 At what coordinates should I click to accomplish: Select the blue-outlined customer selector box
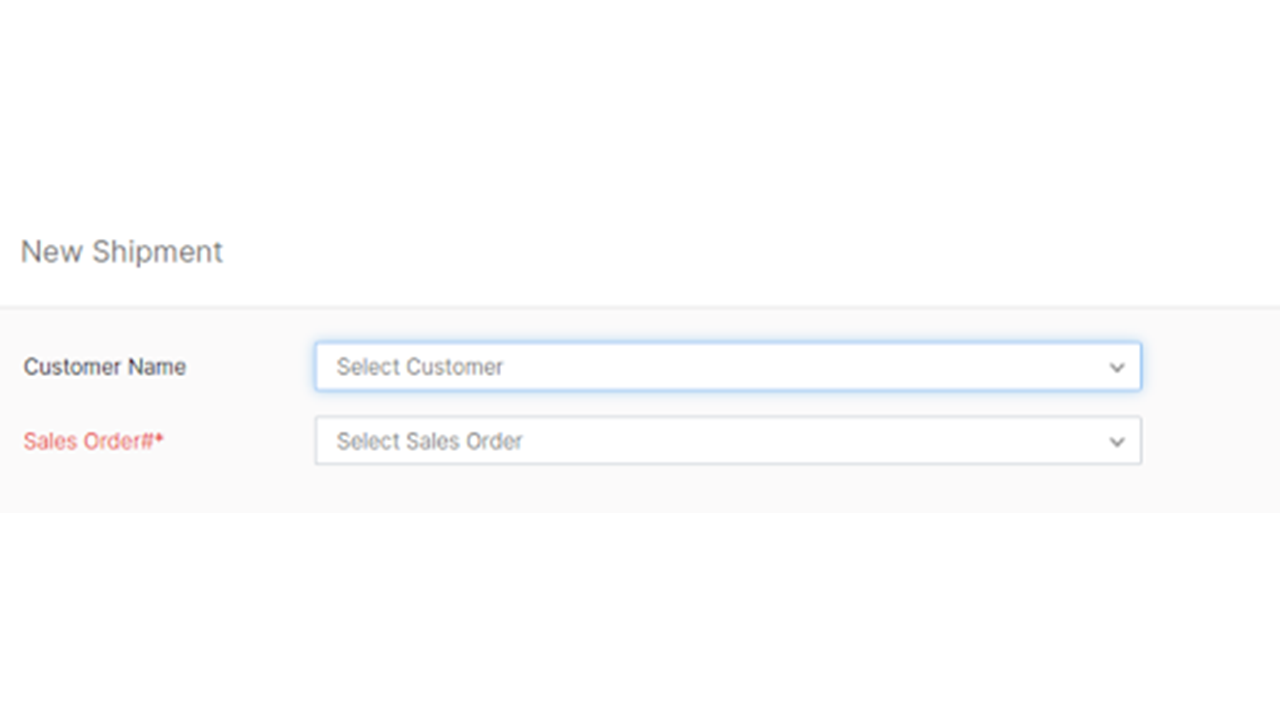click(x=727, y=367)
